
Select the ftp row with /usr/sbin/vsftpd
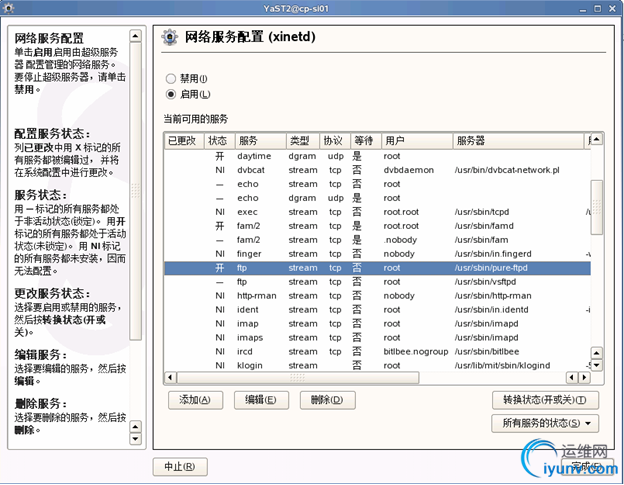377,282
